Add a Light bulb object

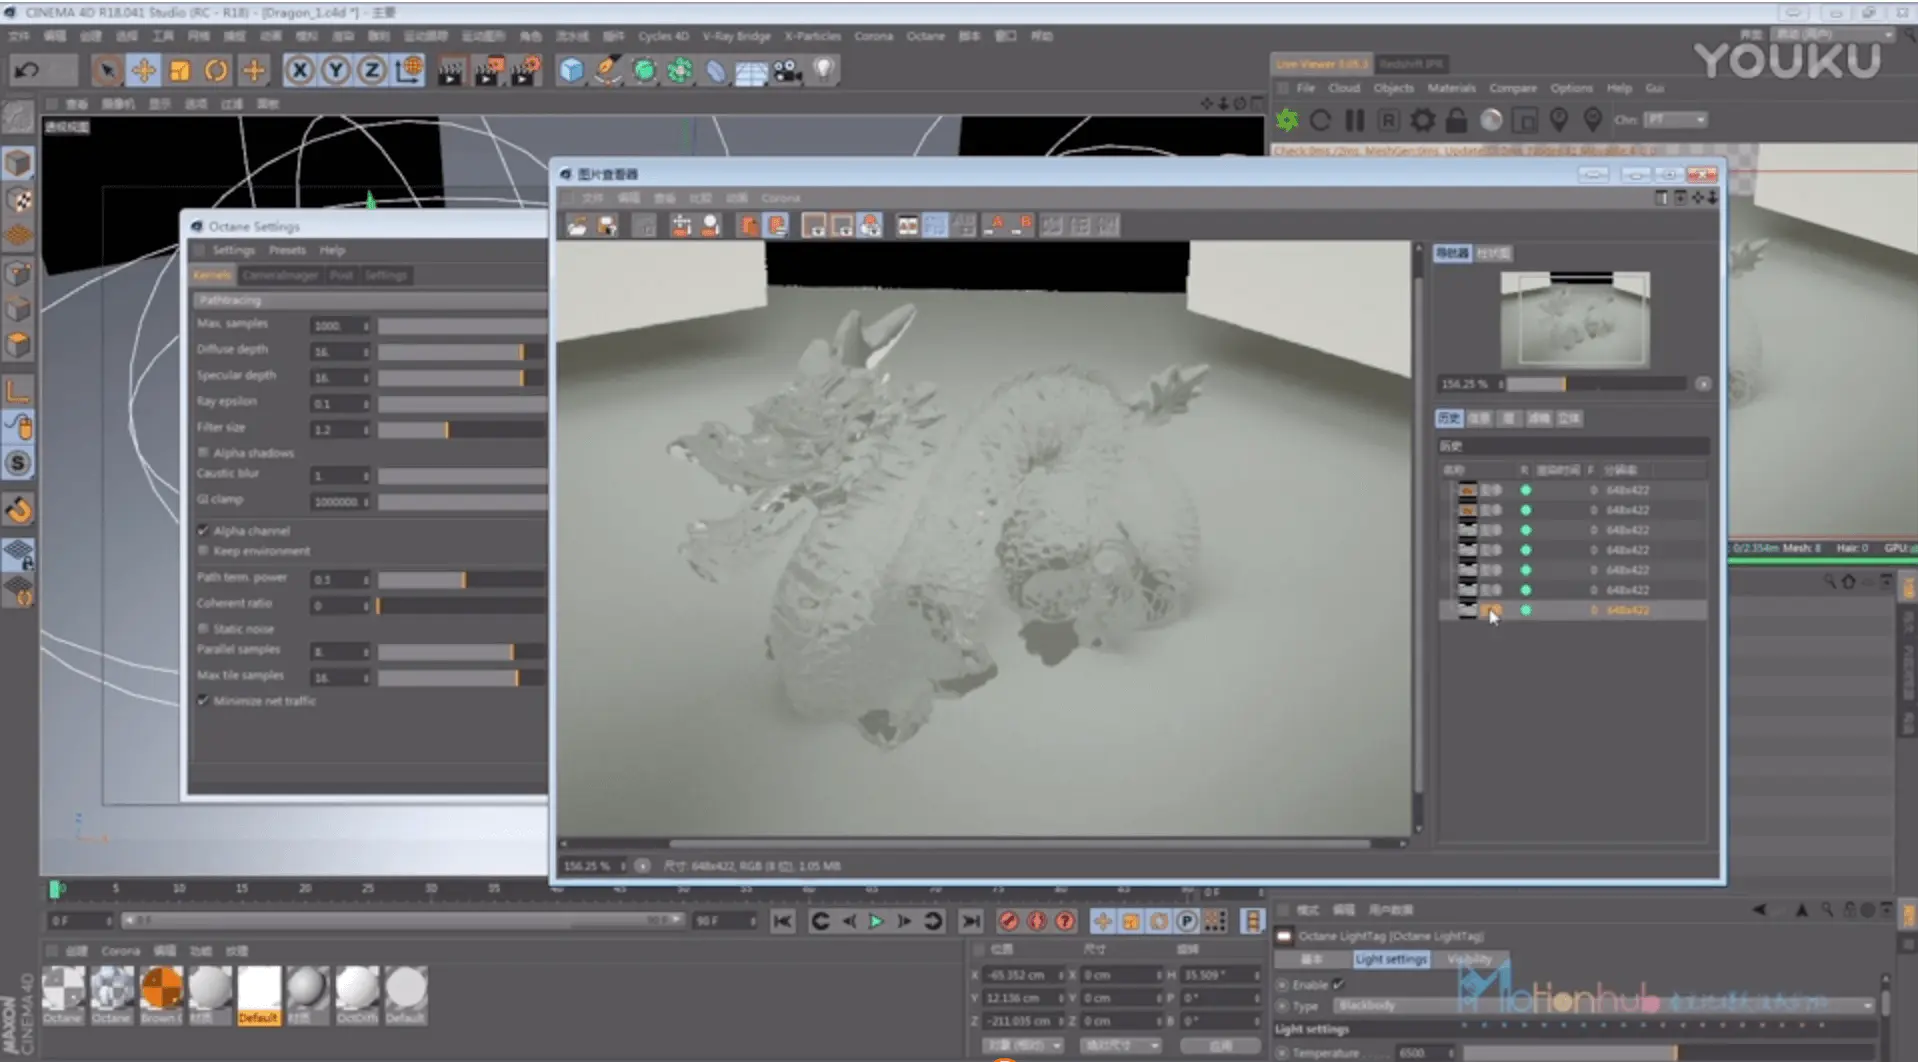point(823,70)
